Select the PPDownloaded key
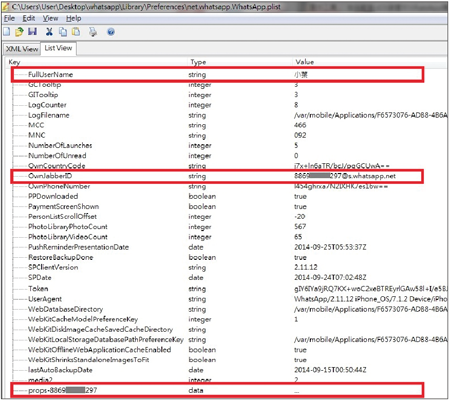 [x=53, y=196]
